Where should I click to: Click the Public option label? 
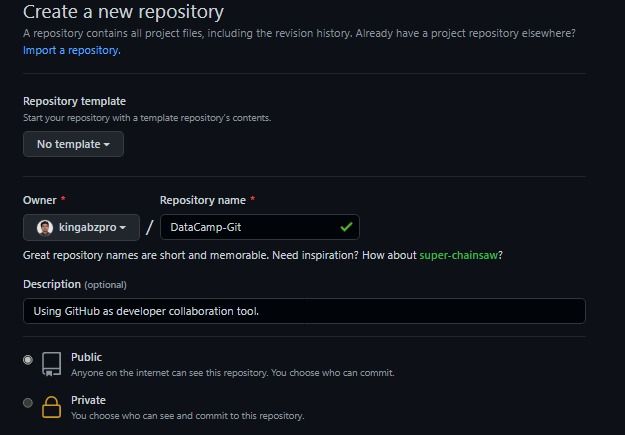pyautogui.click(x=86, y=357)
